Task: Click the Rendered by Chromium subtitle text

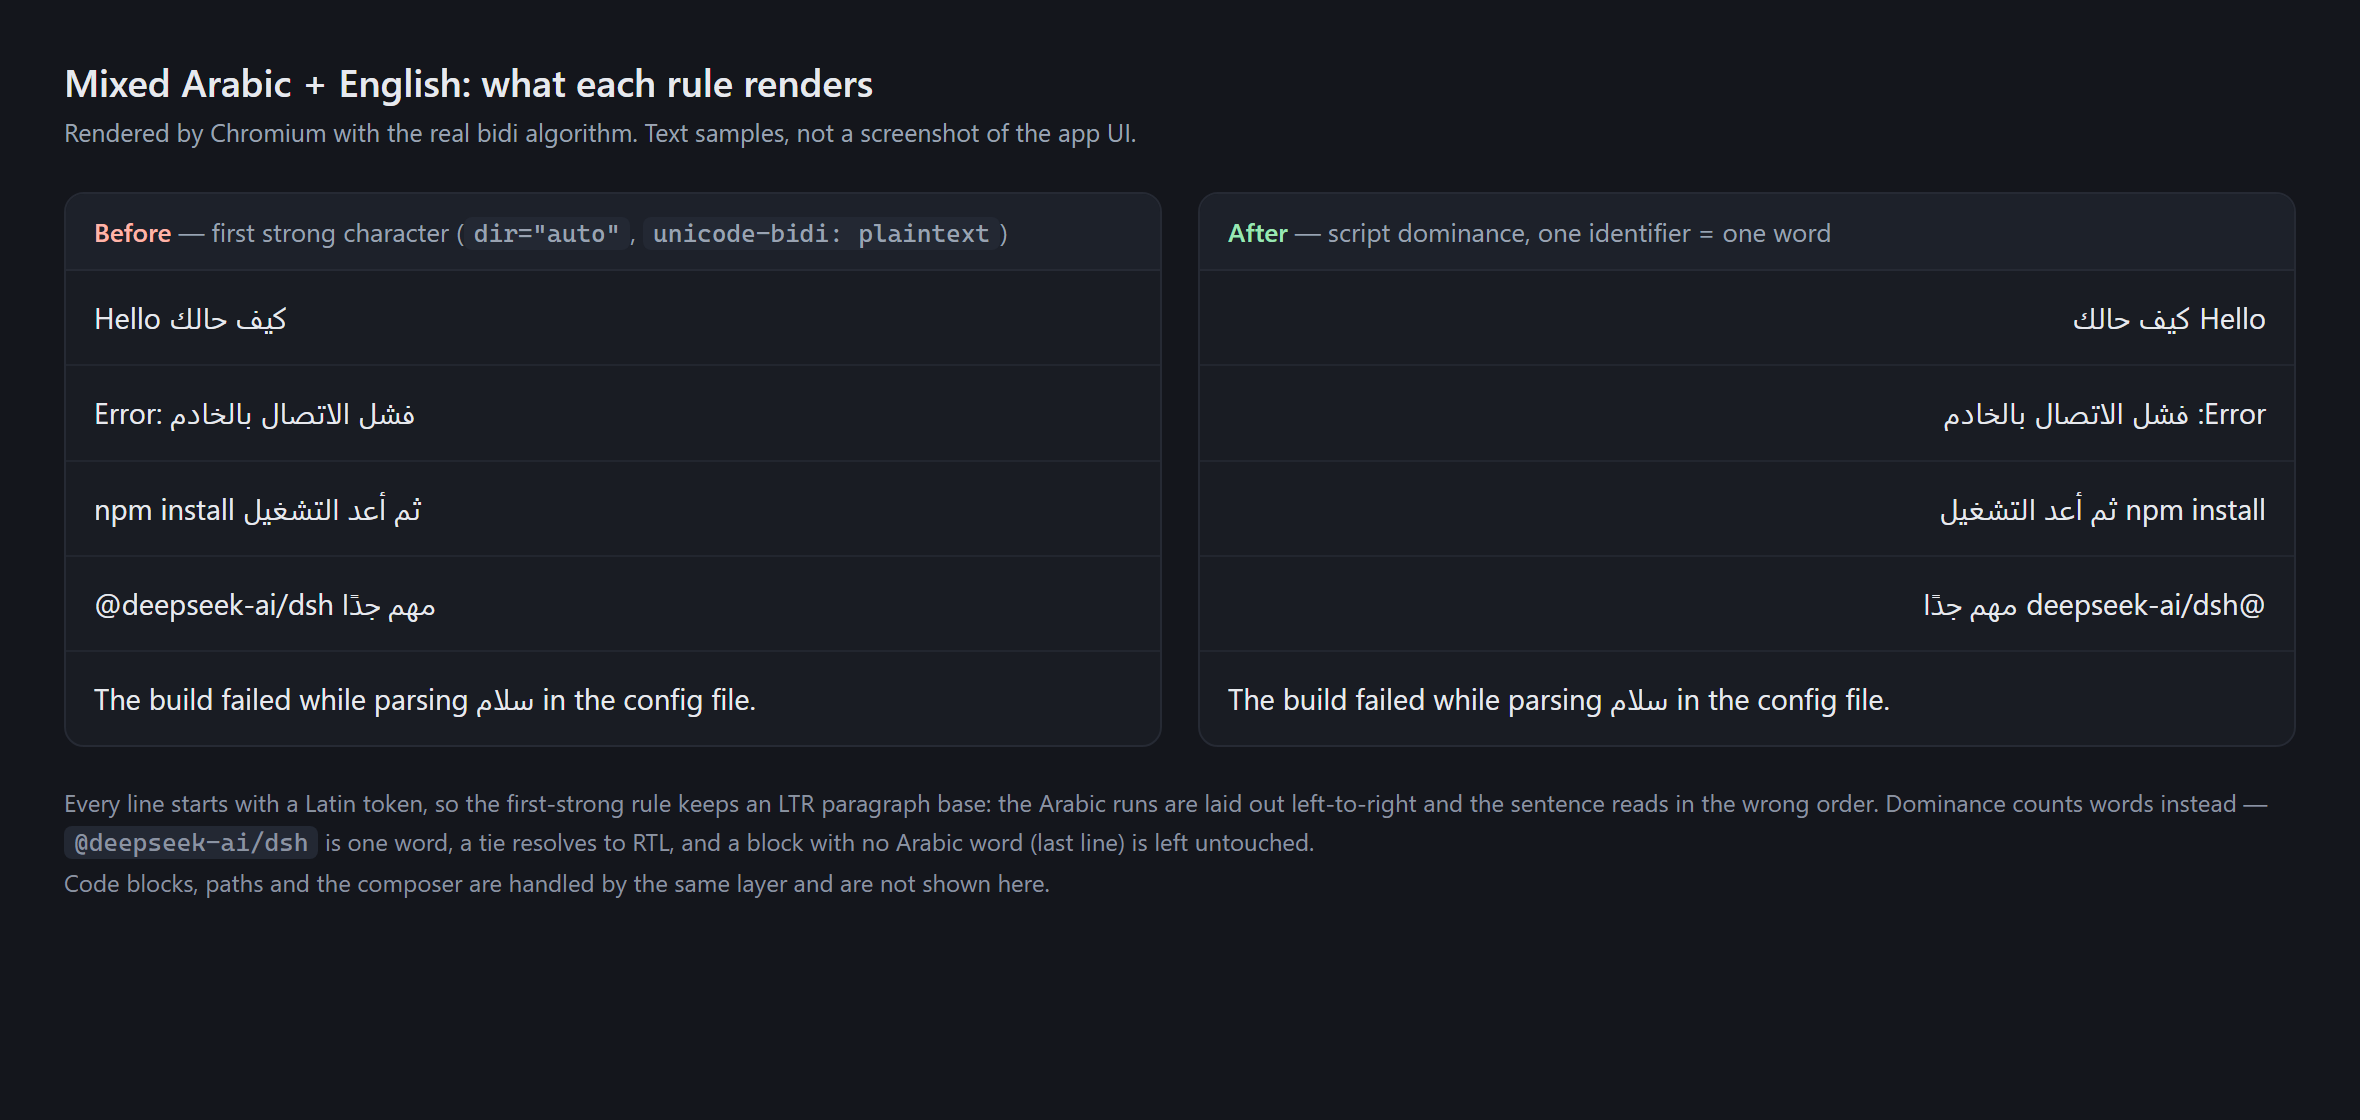Action: (600, 133)
